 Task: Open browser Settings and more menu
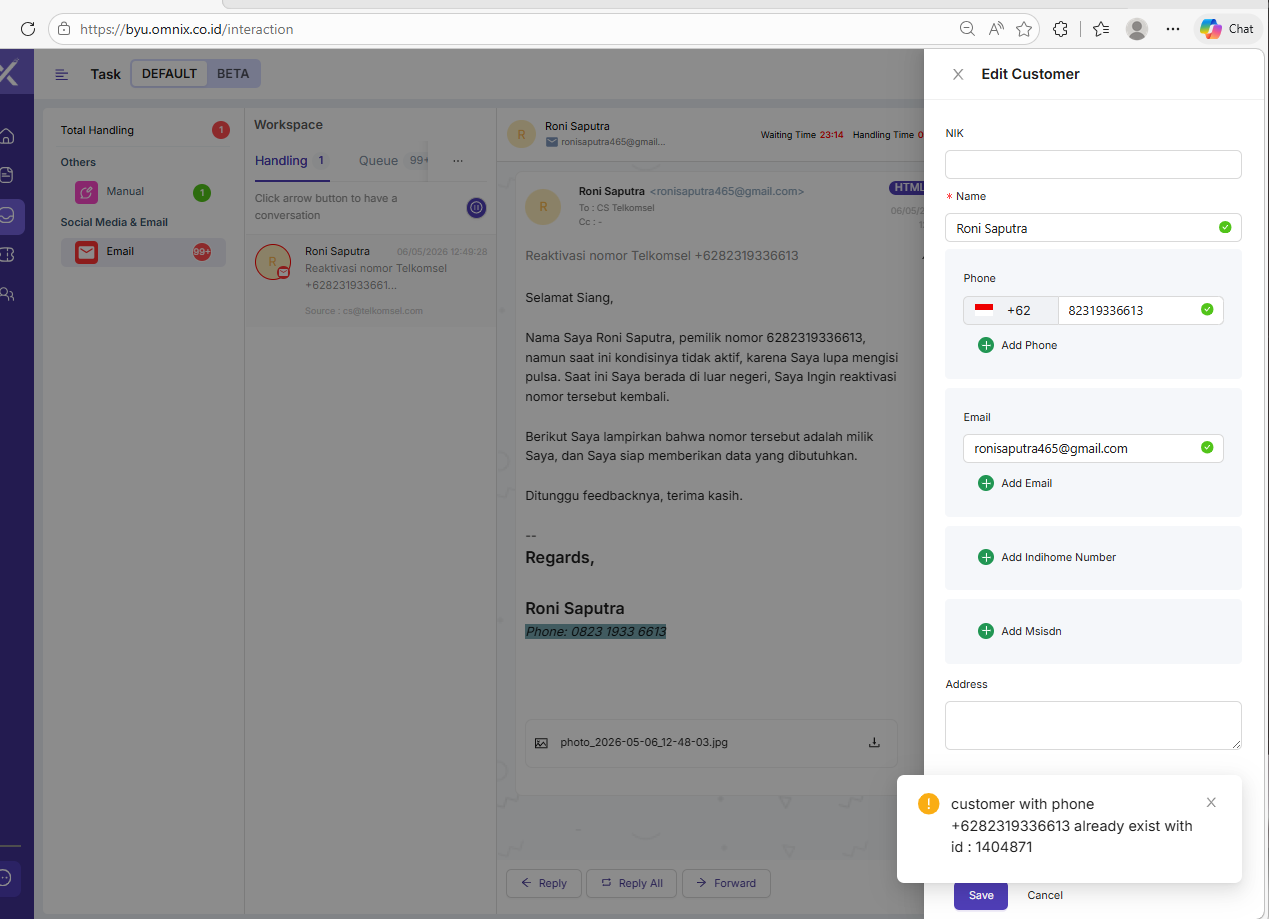pyautogui.click(x=1173, y=29)
